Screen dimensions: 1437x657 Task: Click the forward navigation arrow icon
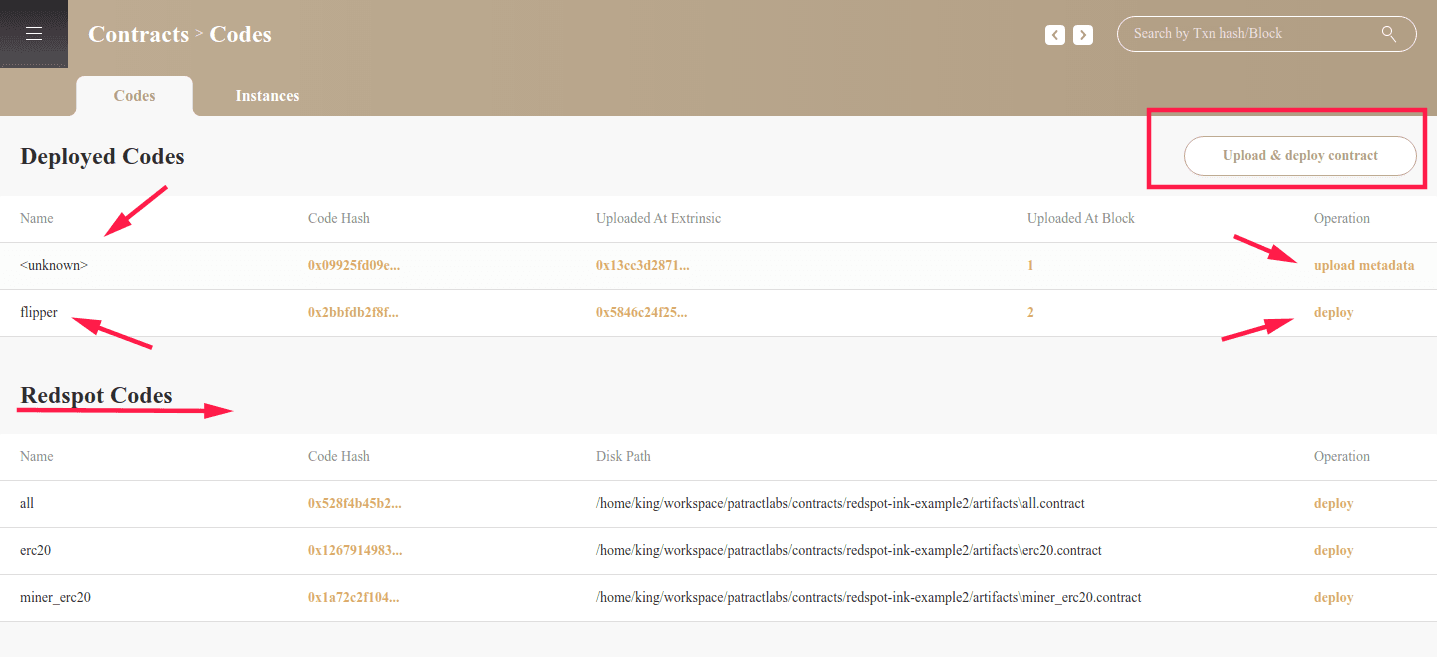coord(1082,35)
